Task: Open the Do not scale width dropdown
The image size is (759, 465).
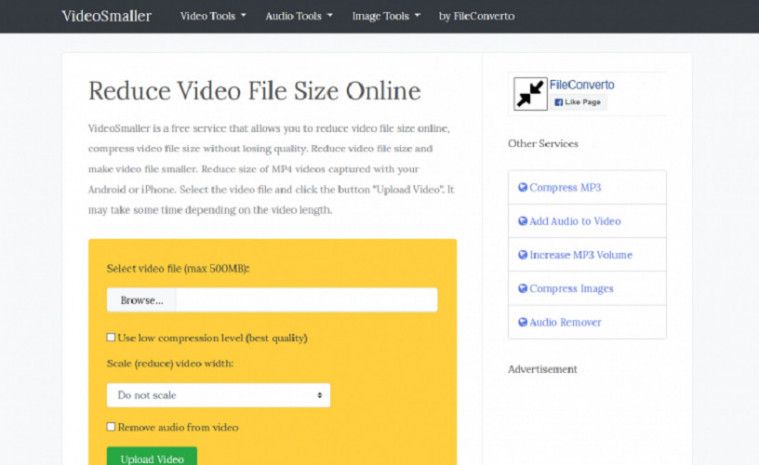Action: [x=218, y=395]
